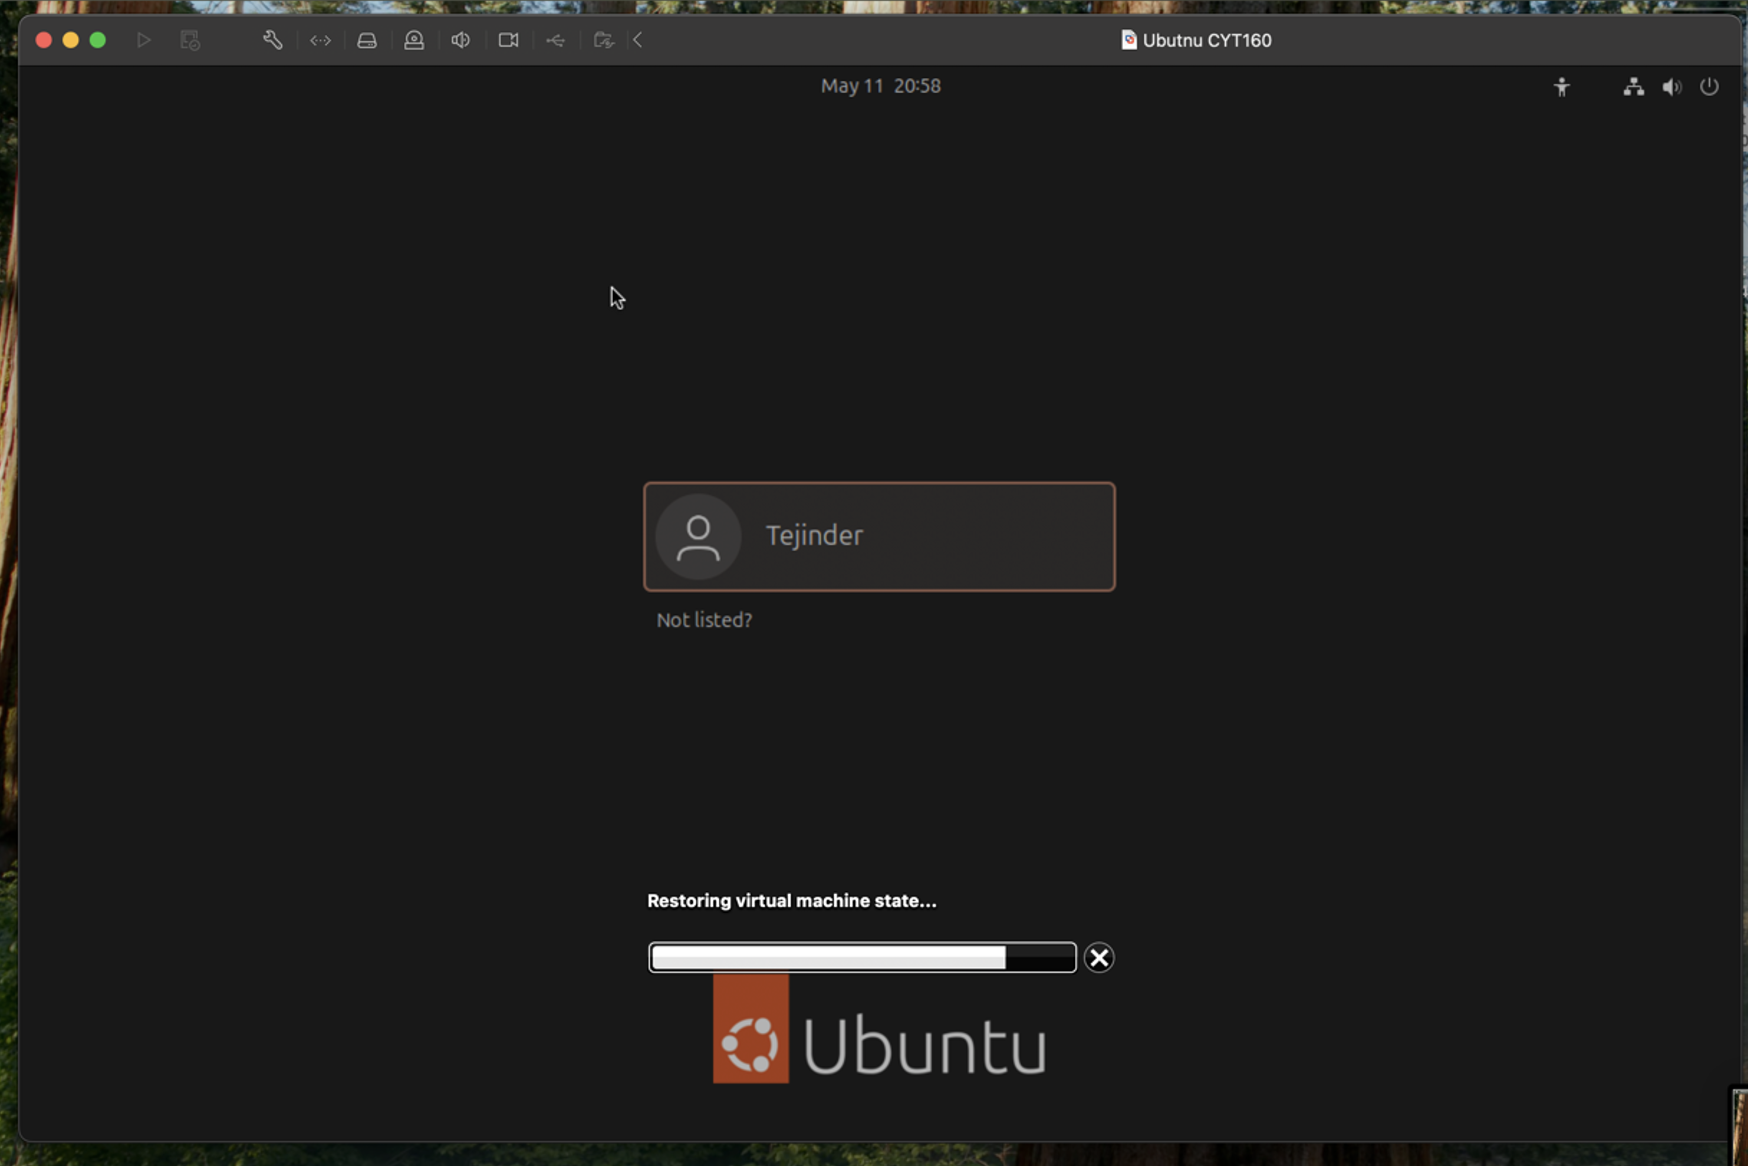Maximize the UTM window with green button
This screenshot has height=1166, width=1748.
pyautogui.click(x=98, y=40)
